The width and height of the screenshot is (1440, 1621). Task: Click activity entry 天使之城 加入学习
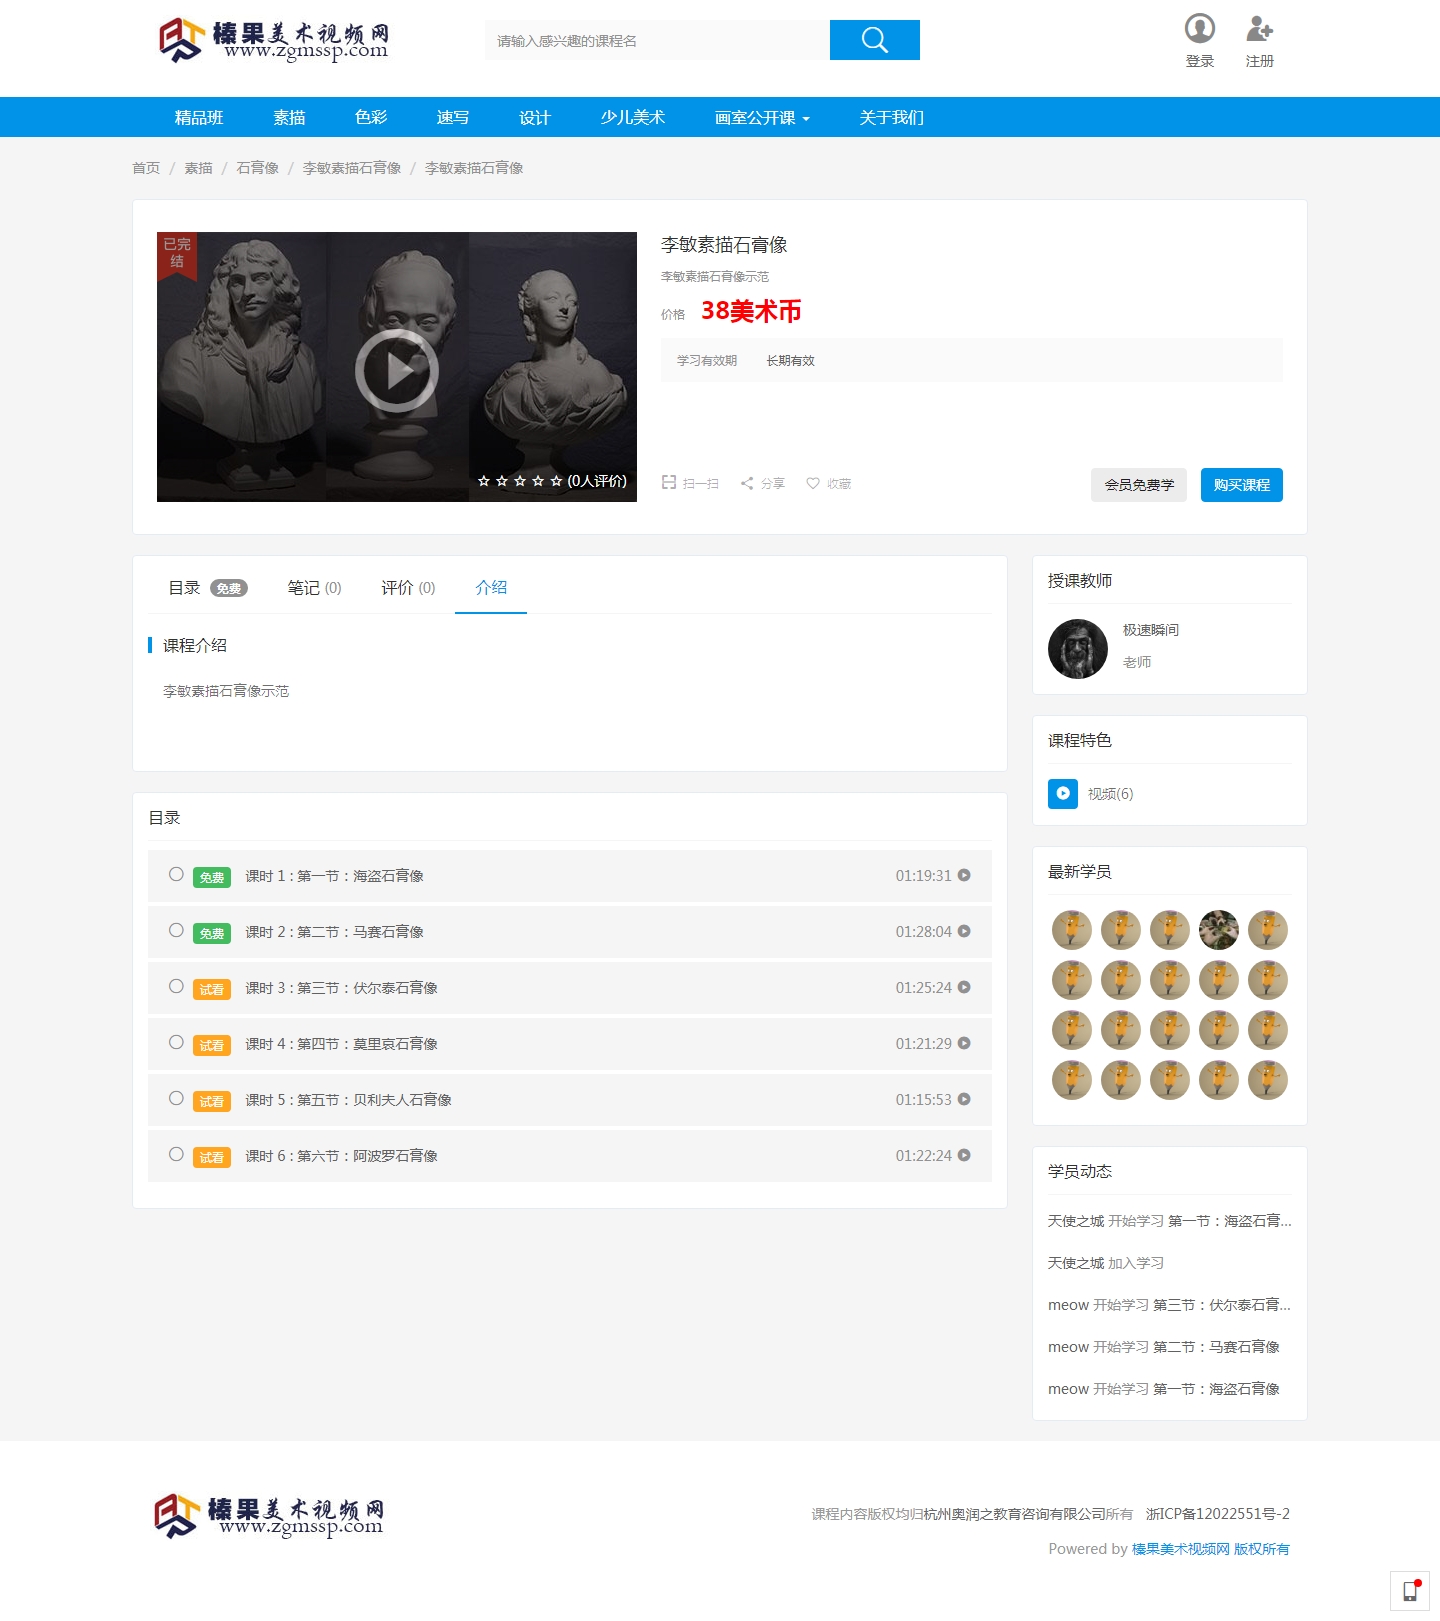(1105, 1263)
